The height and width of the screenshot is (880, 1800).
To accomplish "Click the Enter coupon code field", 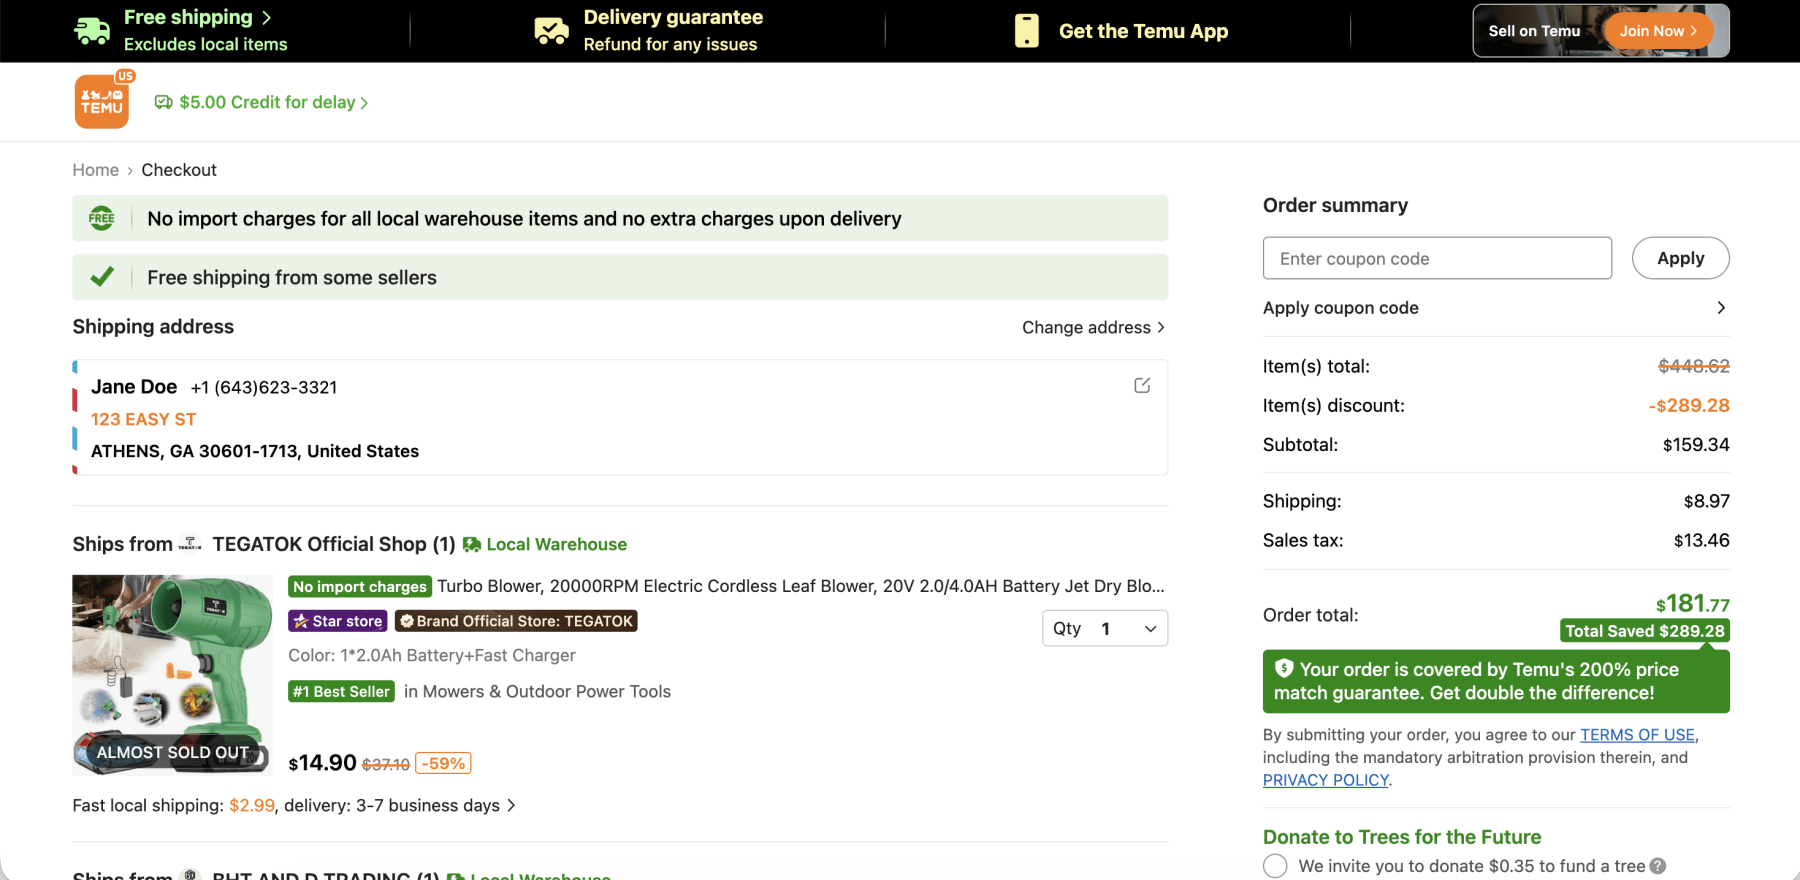I will 1436,258.
